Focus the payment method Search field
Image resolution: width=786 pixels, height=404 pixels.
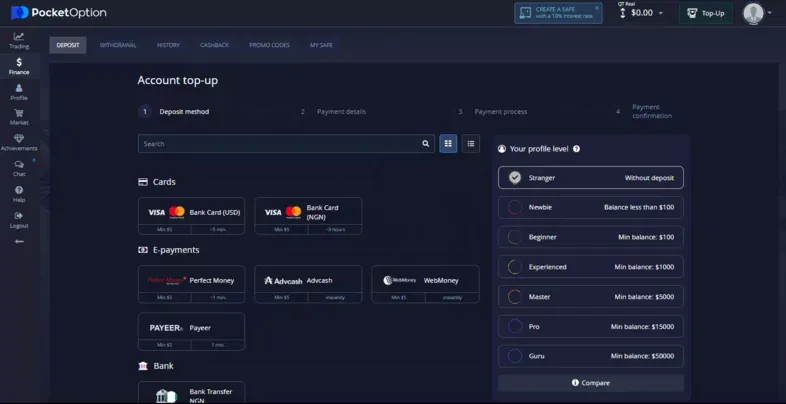pyautogui.click(x=286, y=144)
